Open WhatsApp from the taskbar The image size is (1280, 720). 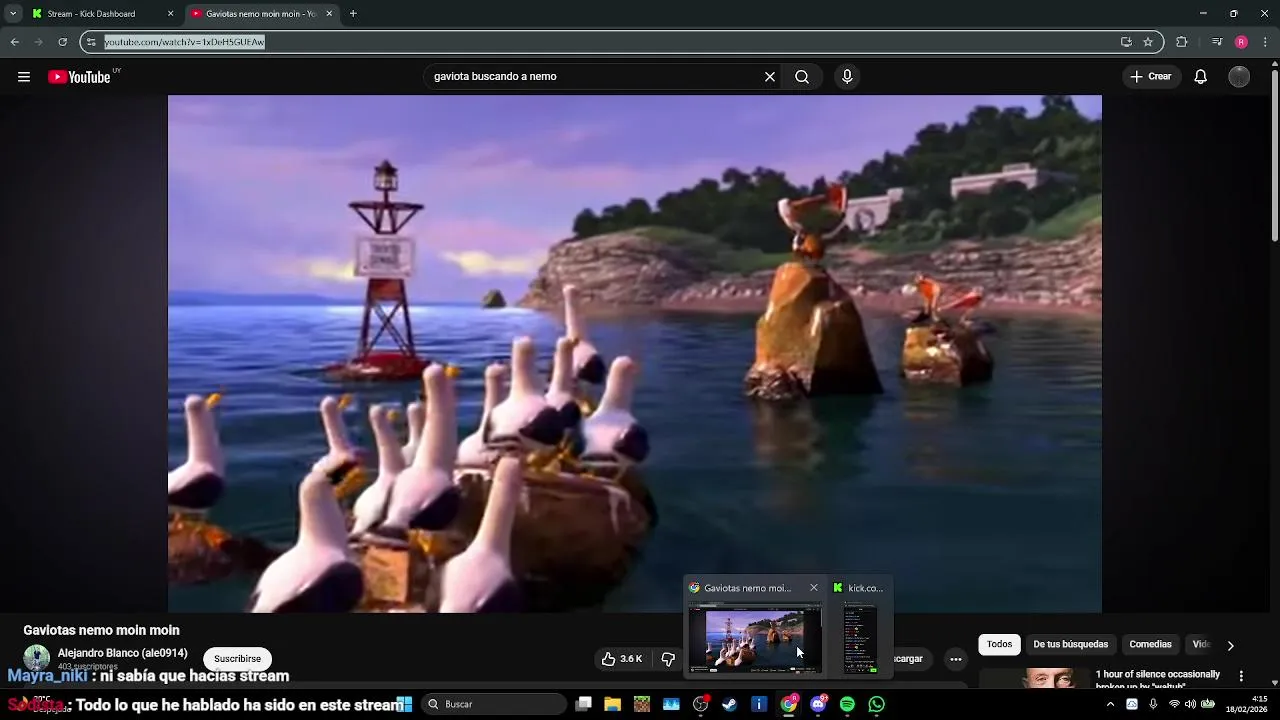pyautogui.click(x=877, y=704)
